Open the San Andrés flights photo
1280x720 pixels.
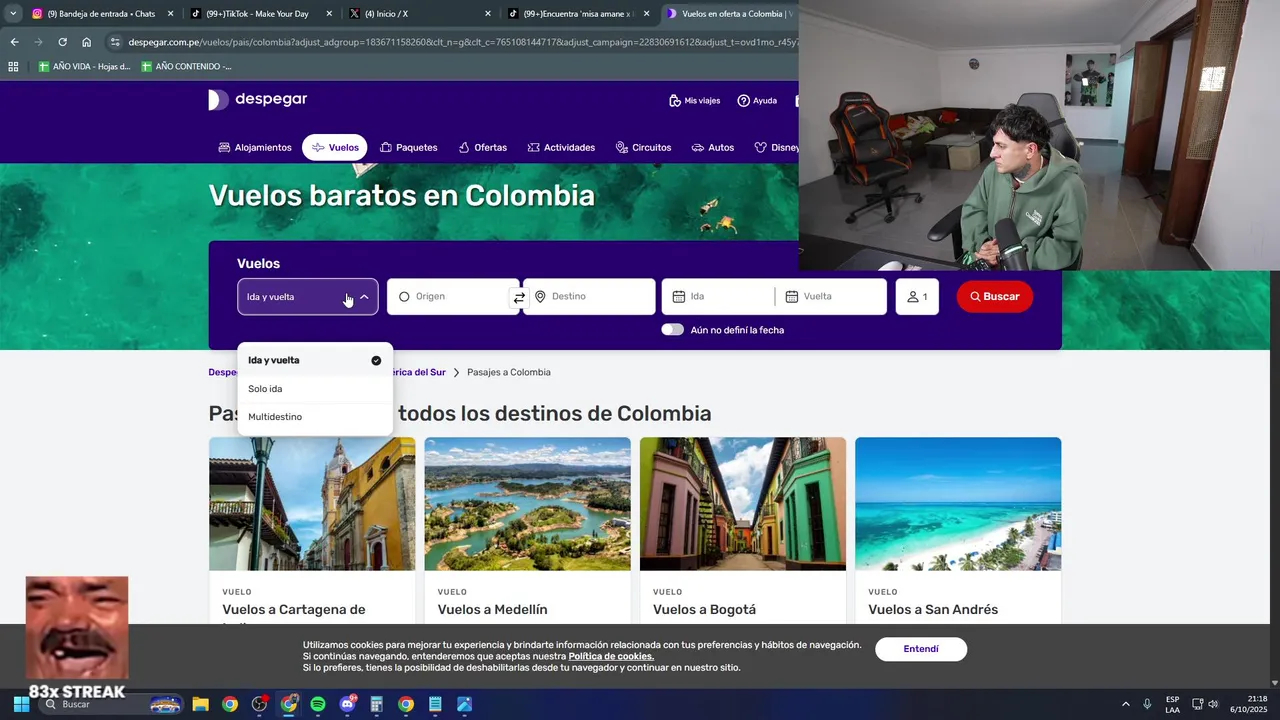pos(958,504)
